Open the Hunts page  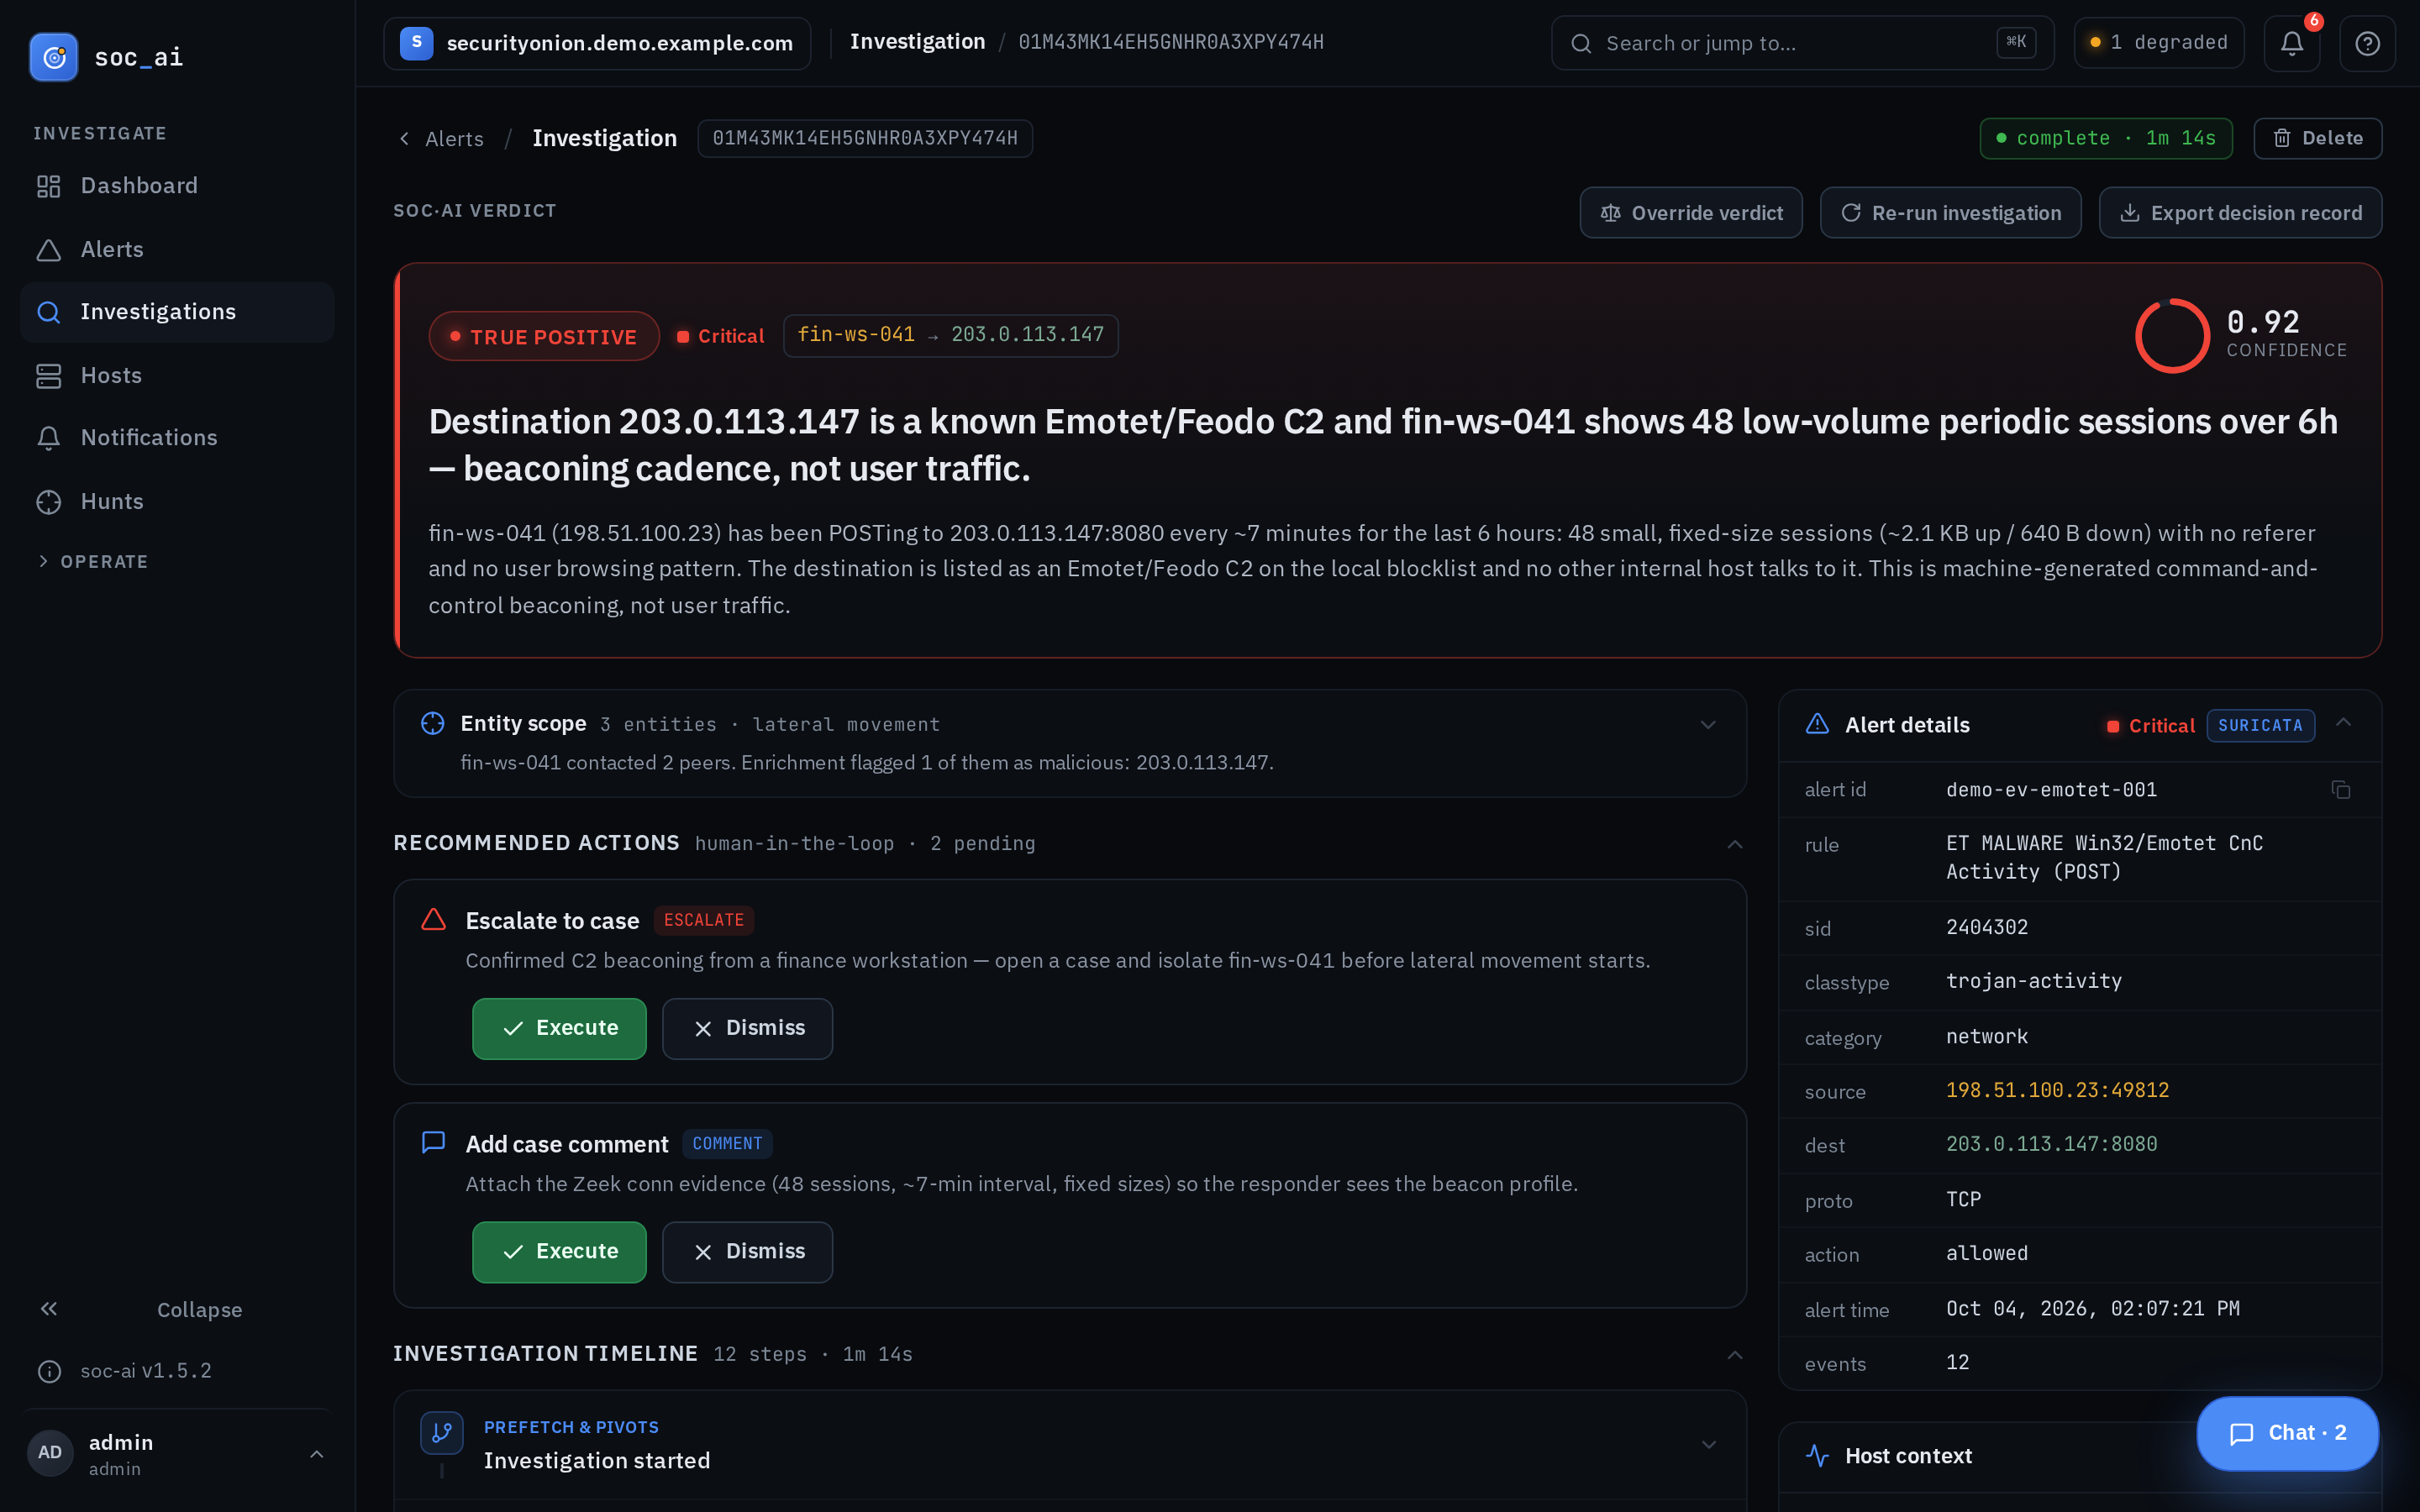[x=177, y=501]
